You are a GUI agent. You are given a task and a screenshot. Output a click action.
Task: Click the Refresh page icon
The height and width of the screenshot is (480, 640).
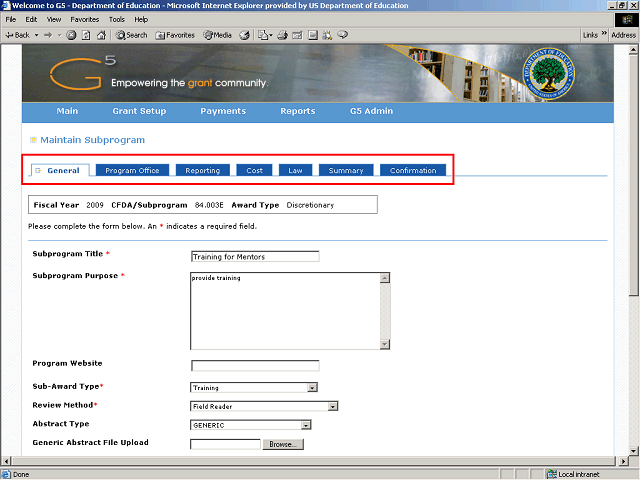click(x=86, y=35)
